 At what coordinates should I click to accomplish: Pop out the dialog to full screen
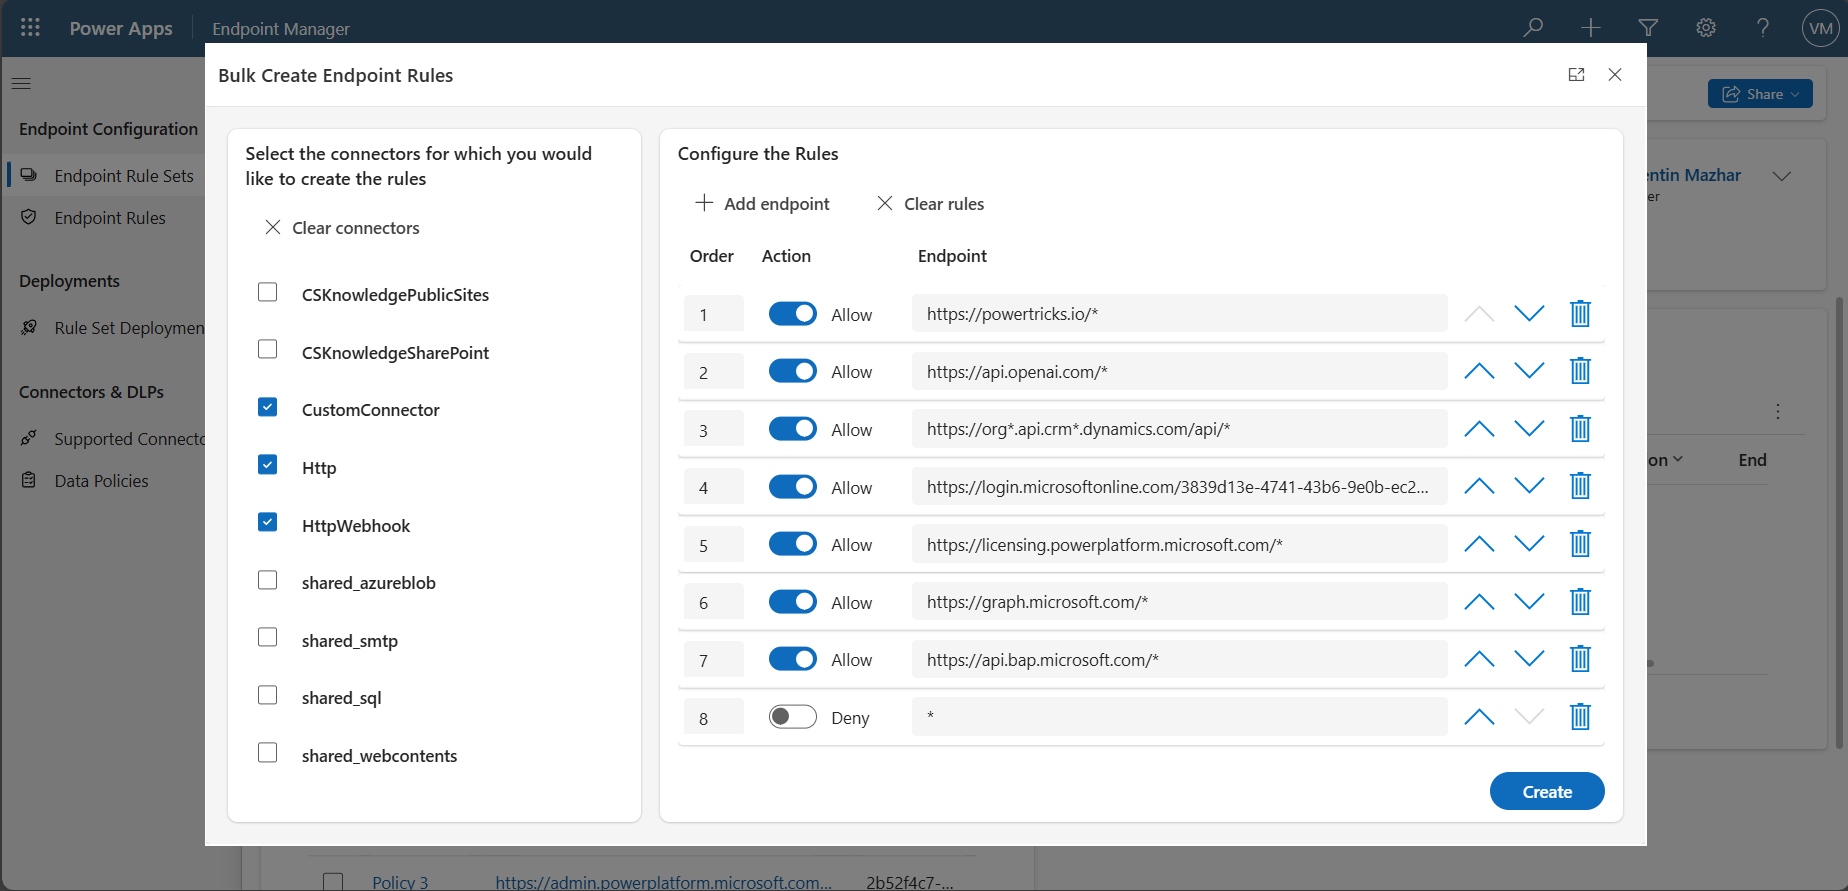pyautogui.click(x=1577, y=75)
